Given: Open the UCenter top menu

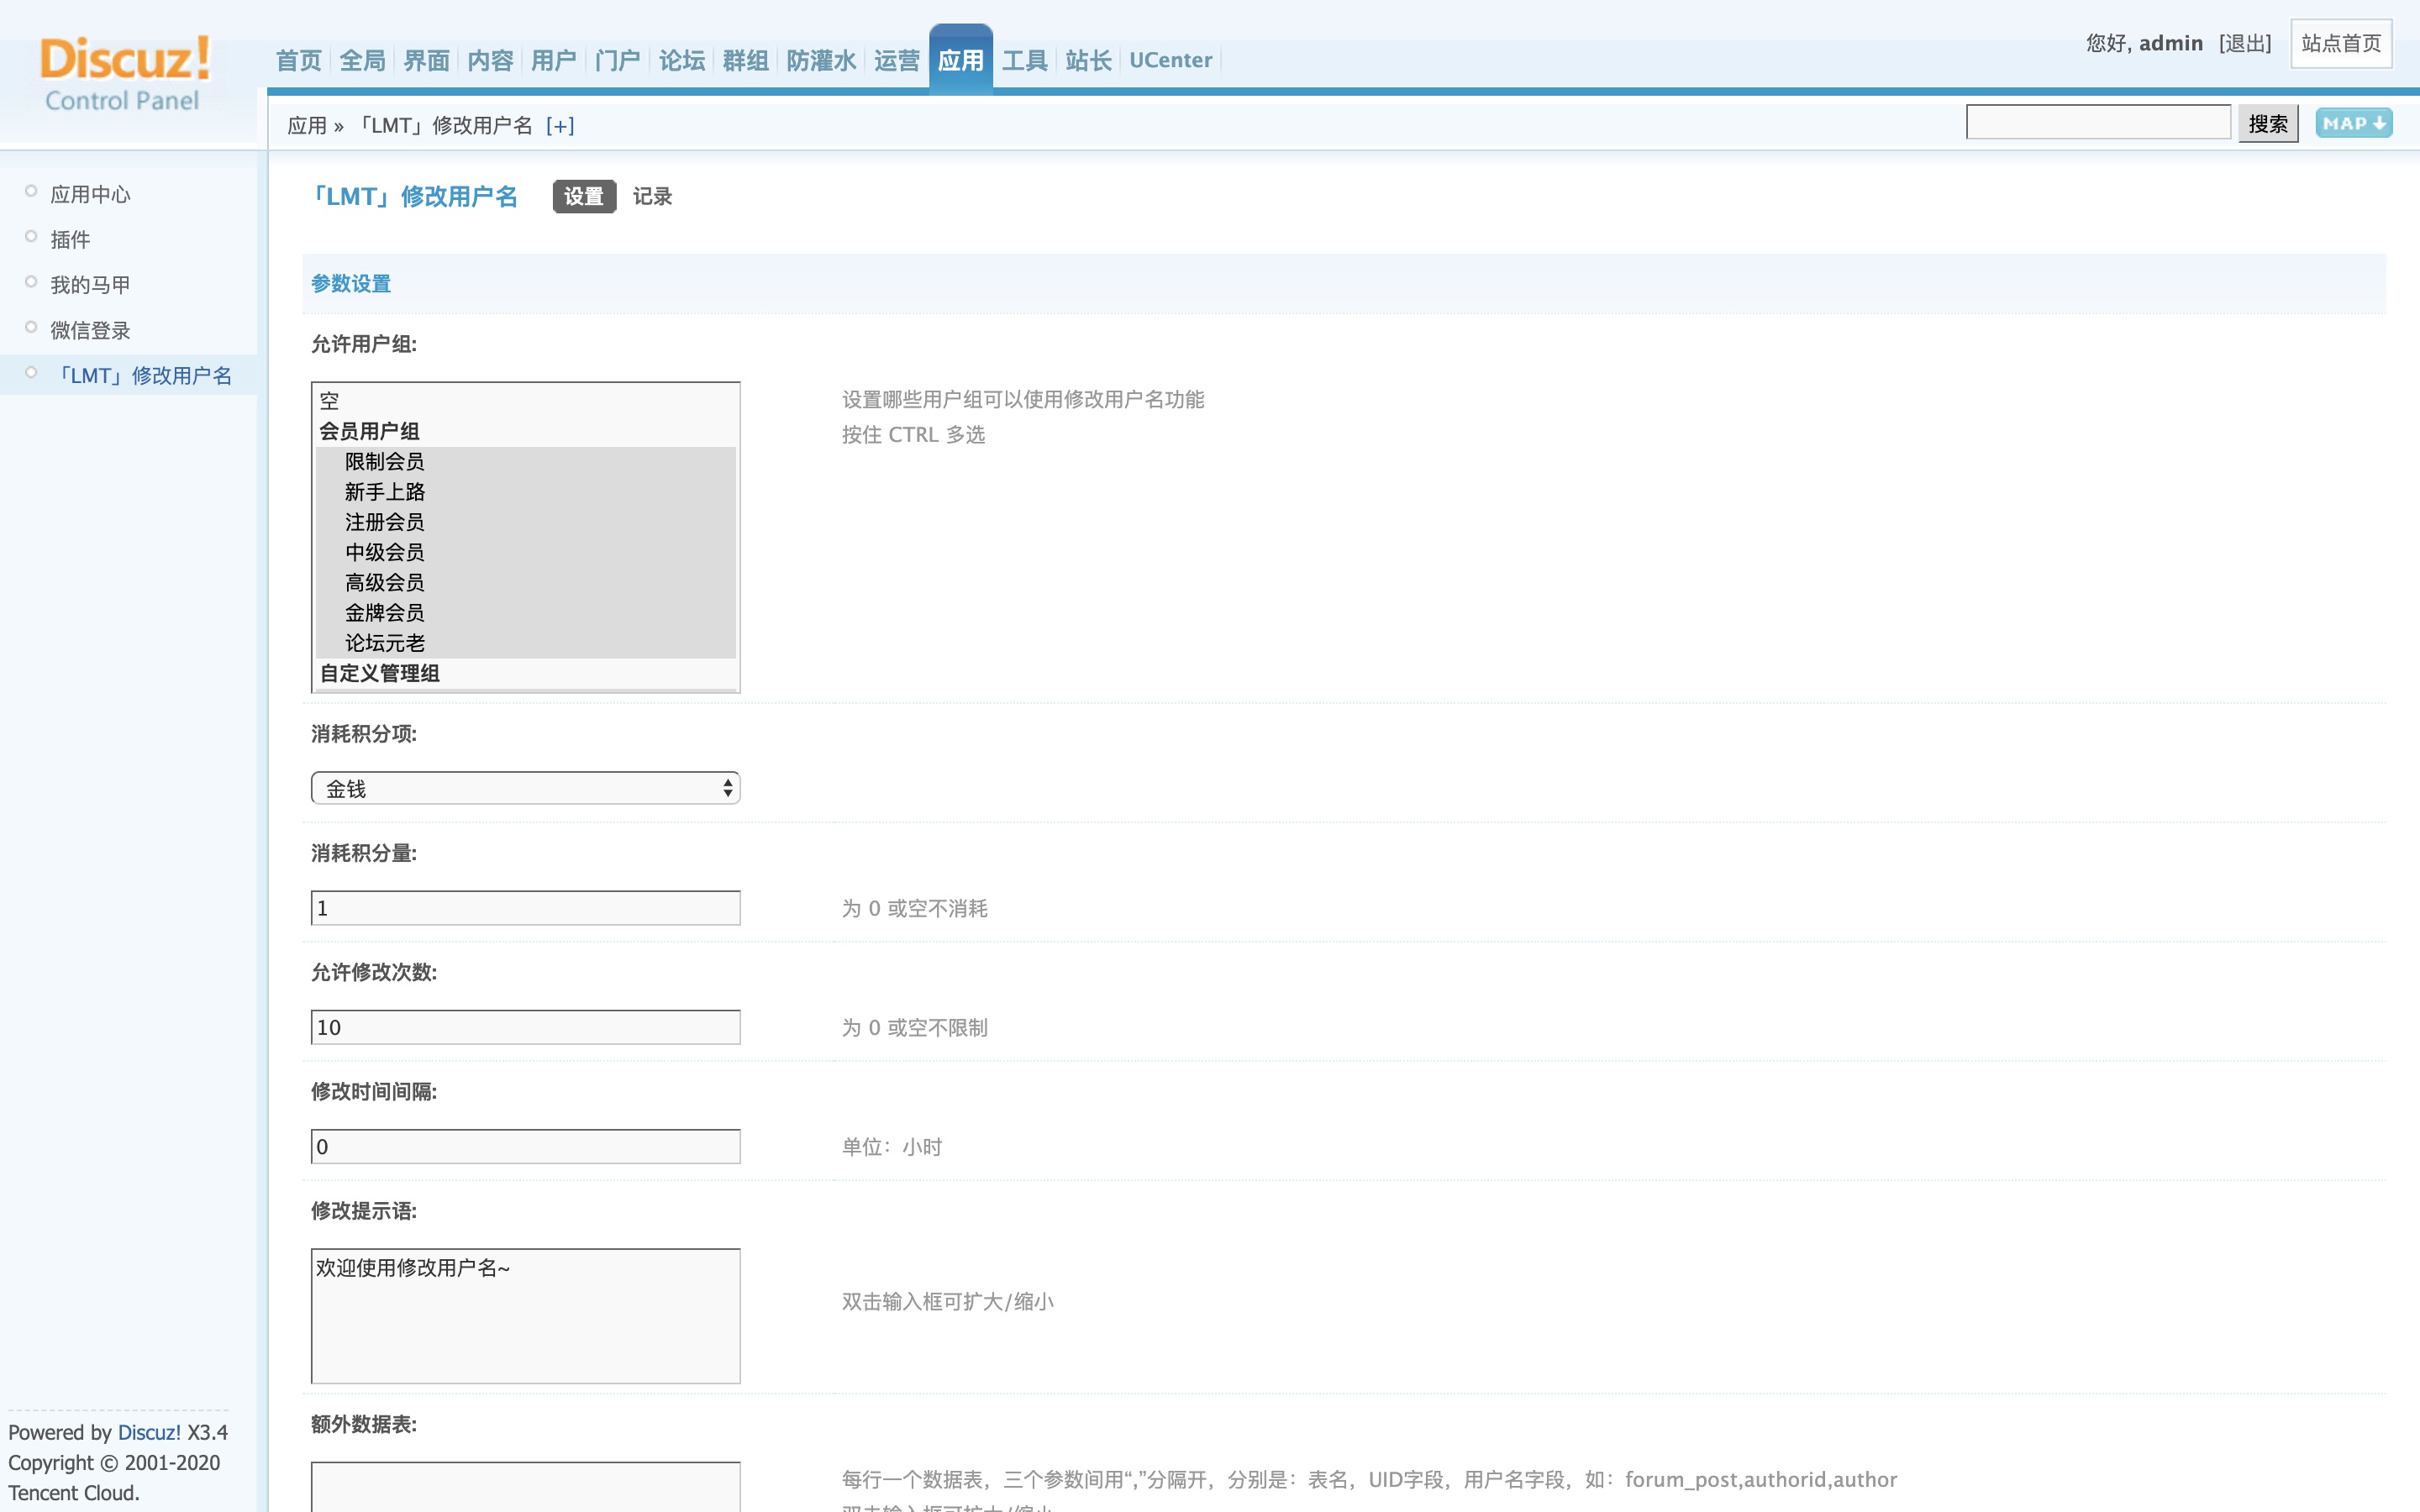Looking at the screenshot, I should pyautogui.click(x=1170, y=61).
